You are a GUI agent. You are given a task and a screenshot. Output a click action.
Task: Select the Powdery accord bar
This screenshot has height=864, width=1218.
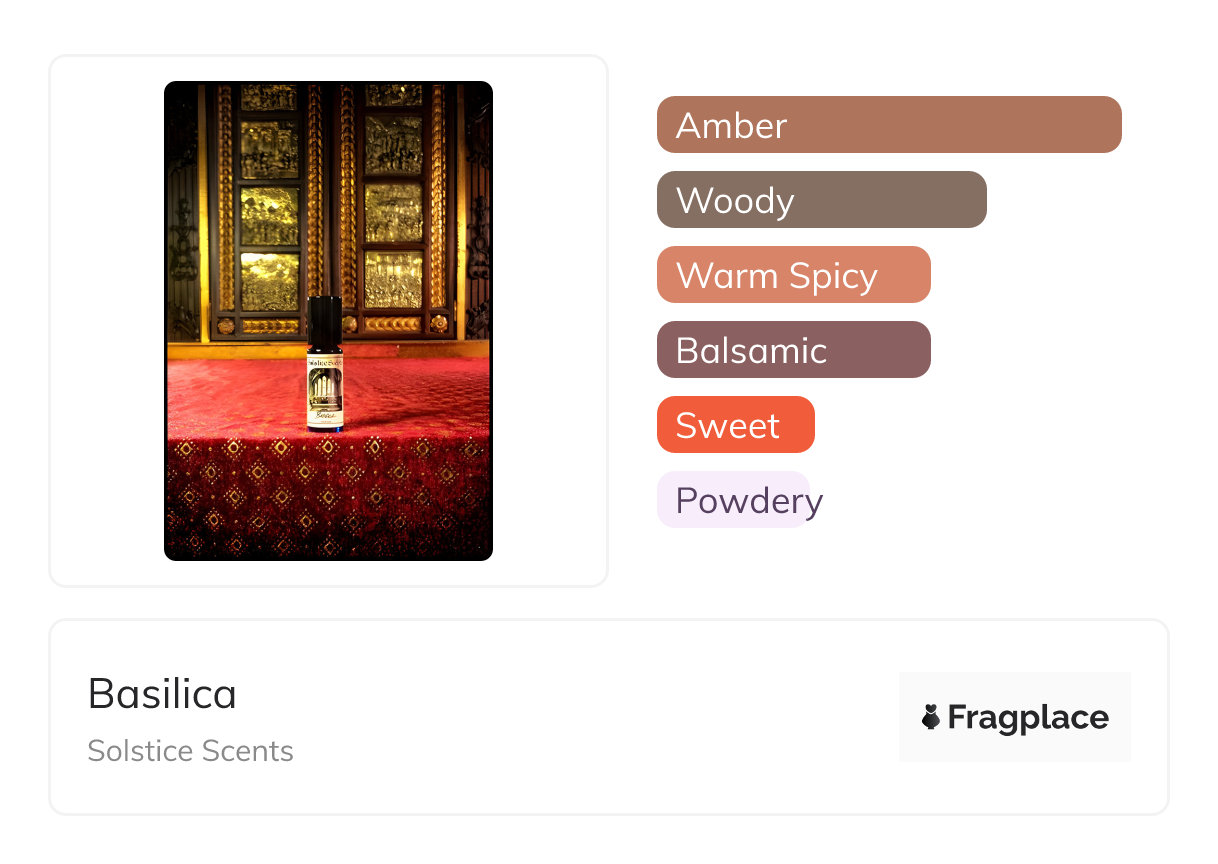point(733,500)
